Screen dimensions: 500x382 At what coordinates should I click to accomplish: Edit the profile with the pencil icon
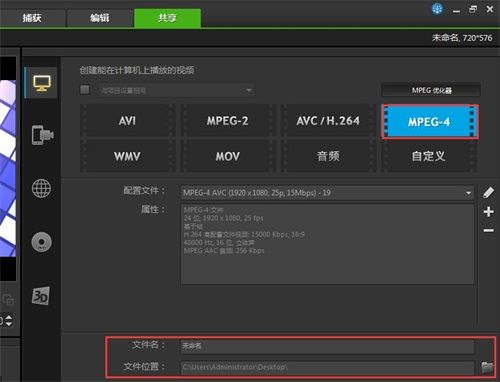[x=488, y=192]
